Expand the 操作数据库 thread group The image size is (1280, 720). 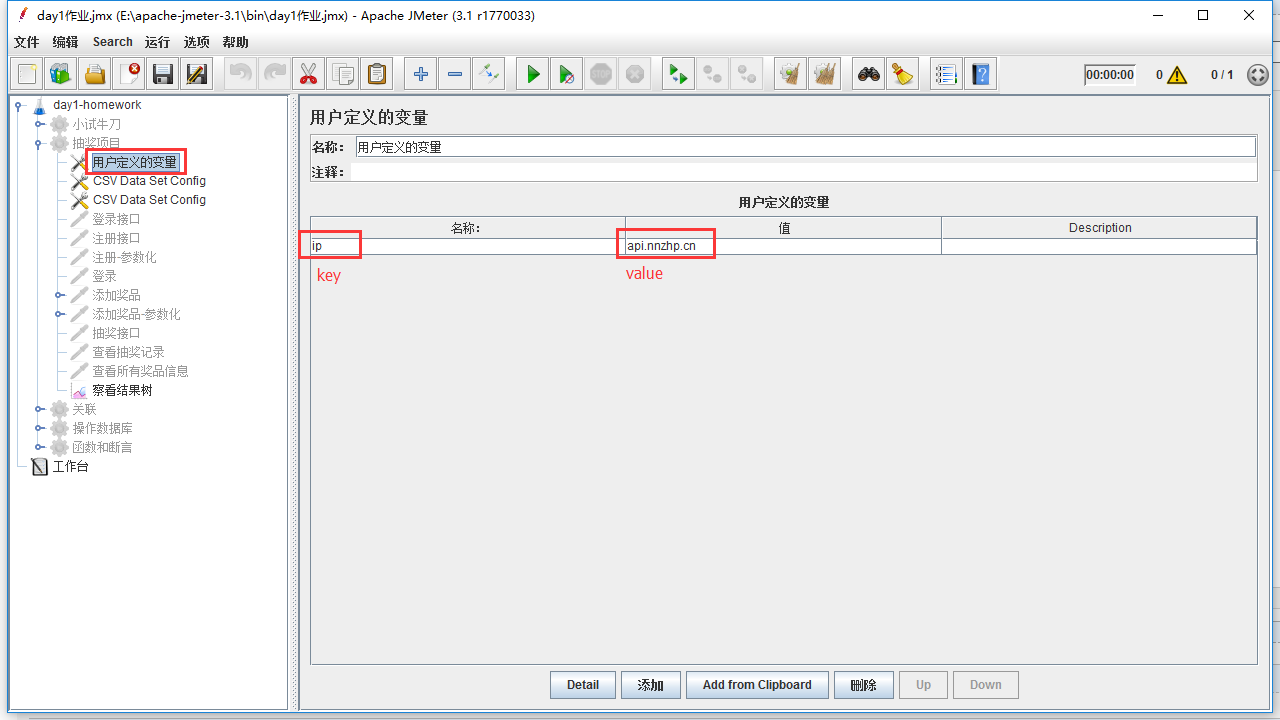point(39,428)
